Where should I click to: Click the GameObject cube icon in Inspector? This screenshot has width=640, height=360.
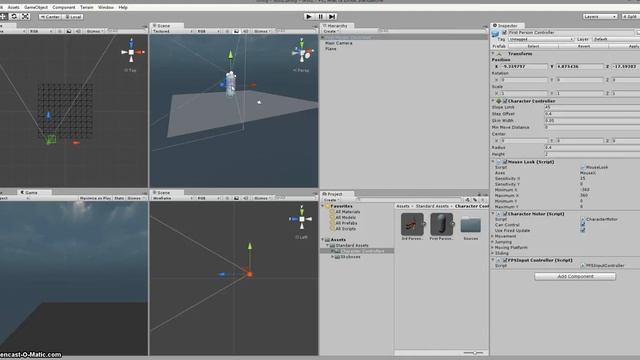(496, 34)
